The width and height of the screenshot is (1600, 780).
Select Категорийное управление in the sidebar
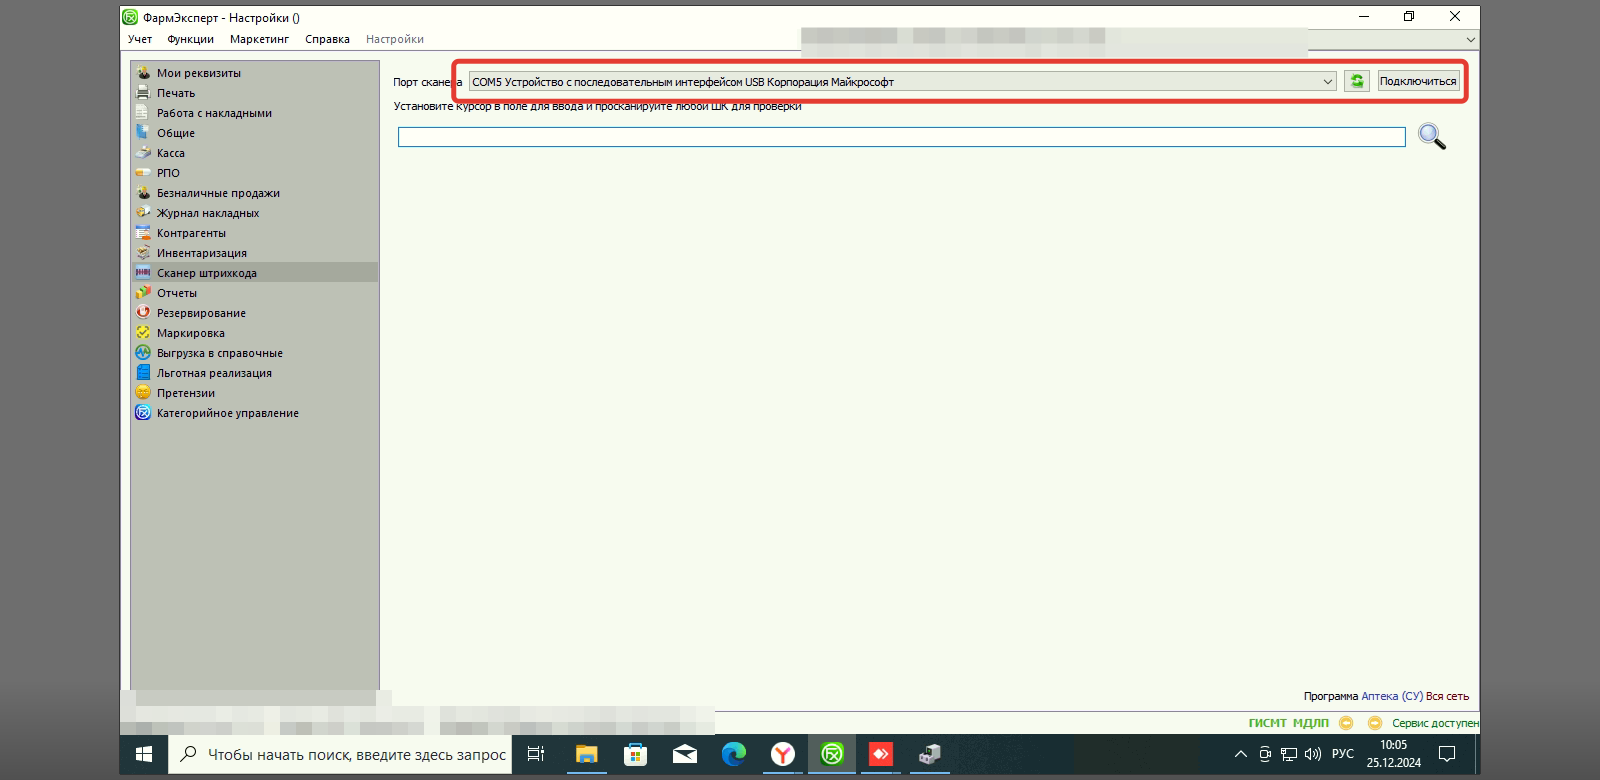pos(227,413)
